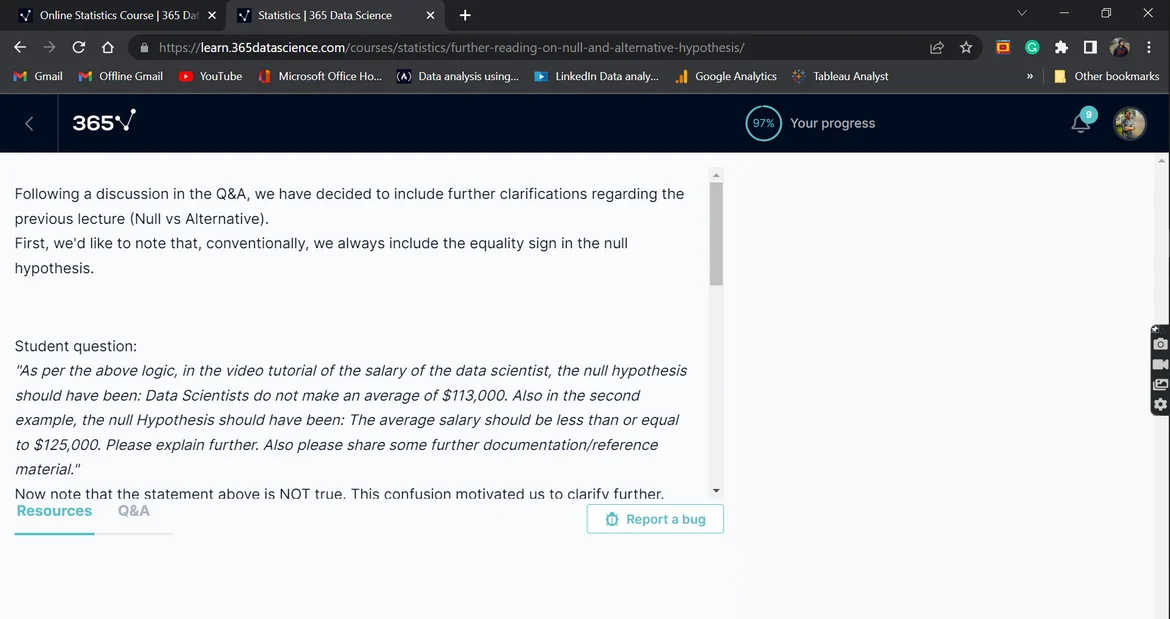Go back using the course back arrow
The height and width of the screenshot is (619, 1170).
[29, 123]
